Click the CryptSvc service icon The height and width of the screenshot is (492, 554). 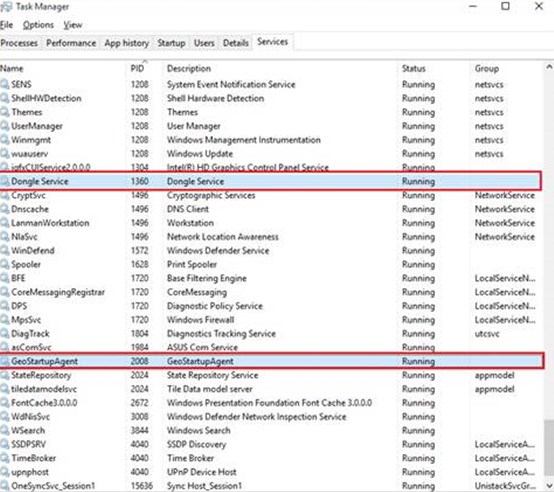click(x=5, y=195)
